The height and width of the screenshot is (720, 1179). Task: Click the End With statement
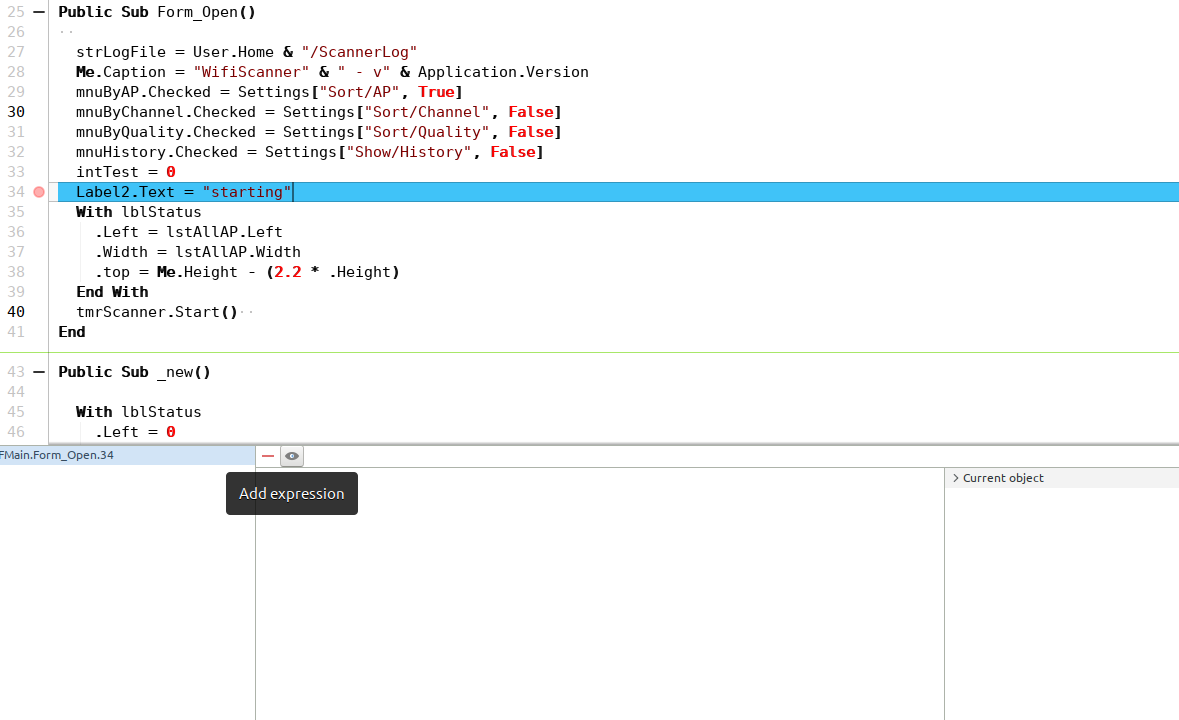112,292
